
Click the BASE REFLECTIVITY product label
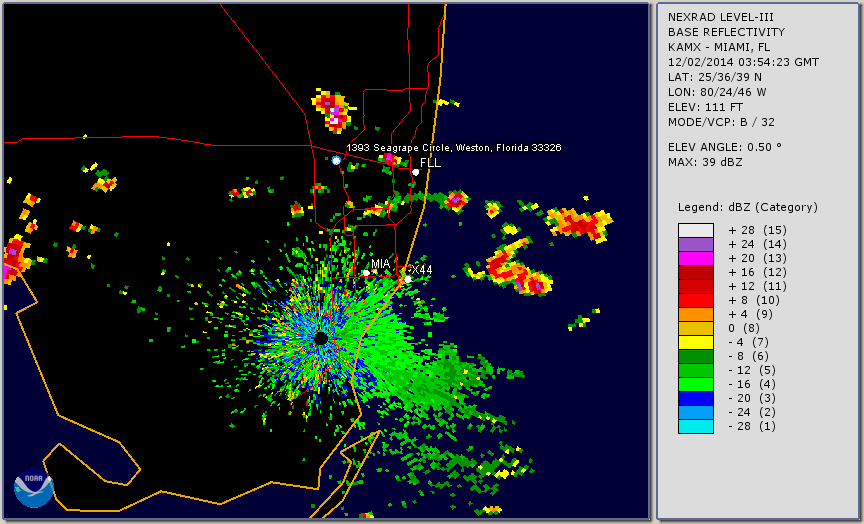tap(726, 32)
